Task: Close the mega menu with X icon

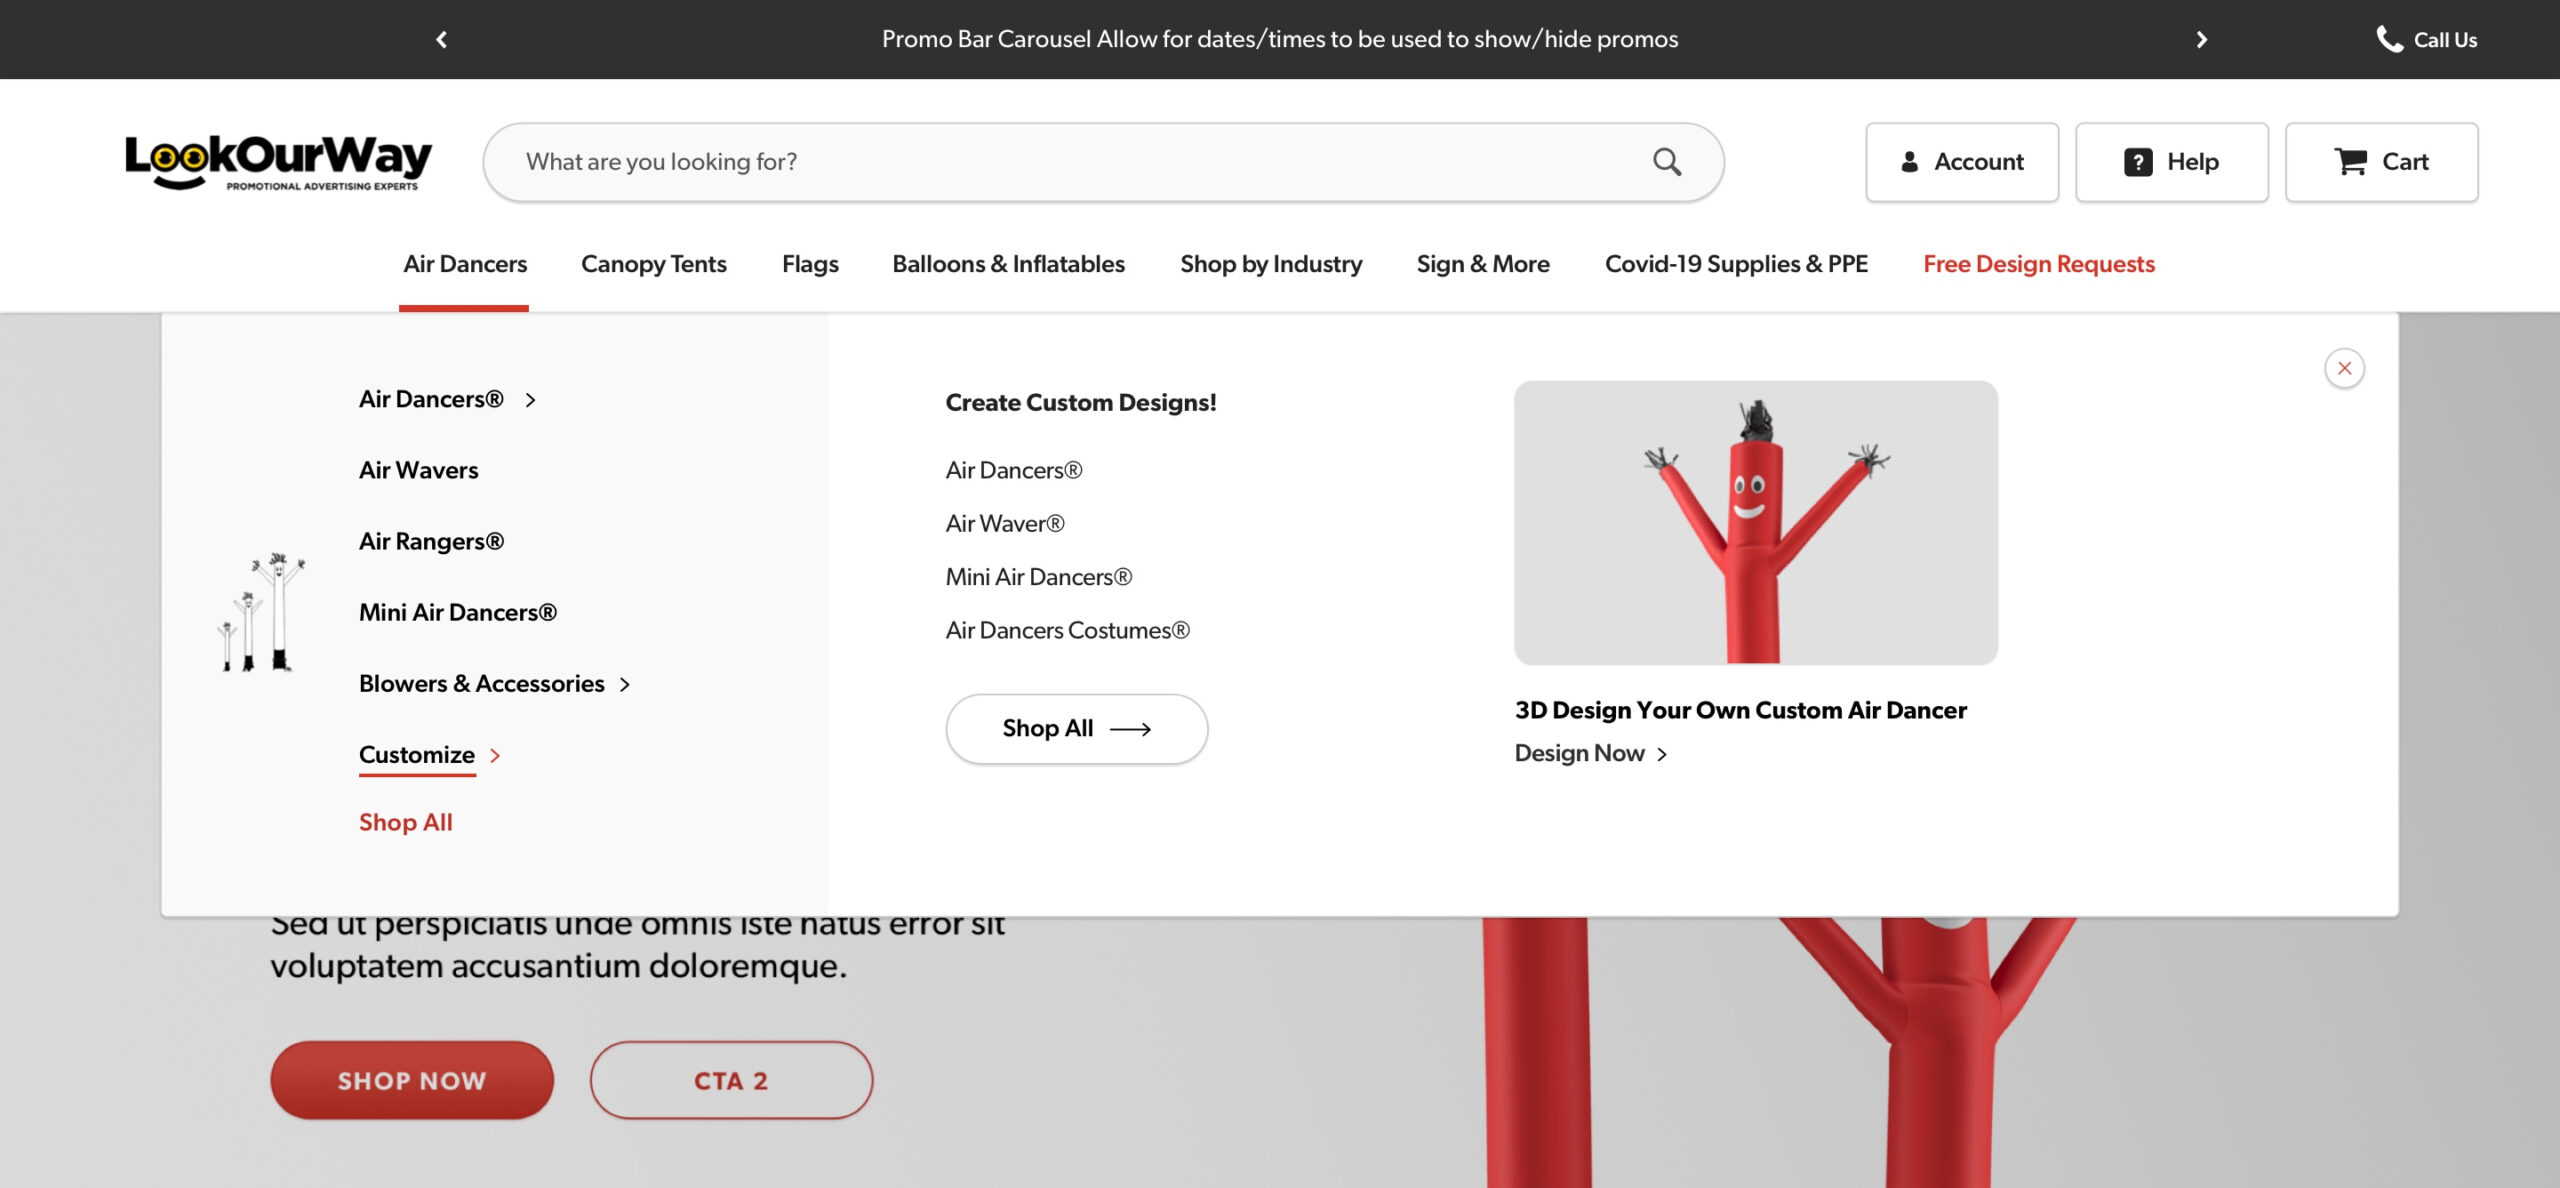Action: 2344,368
